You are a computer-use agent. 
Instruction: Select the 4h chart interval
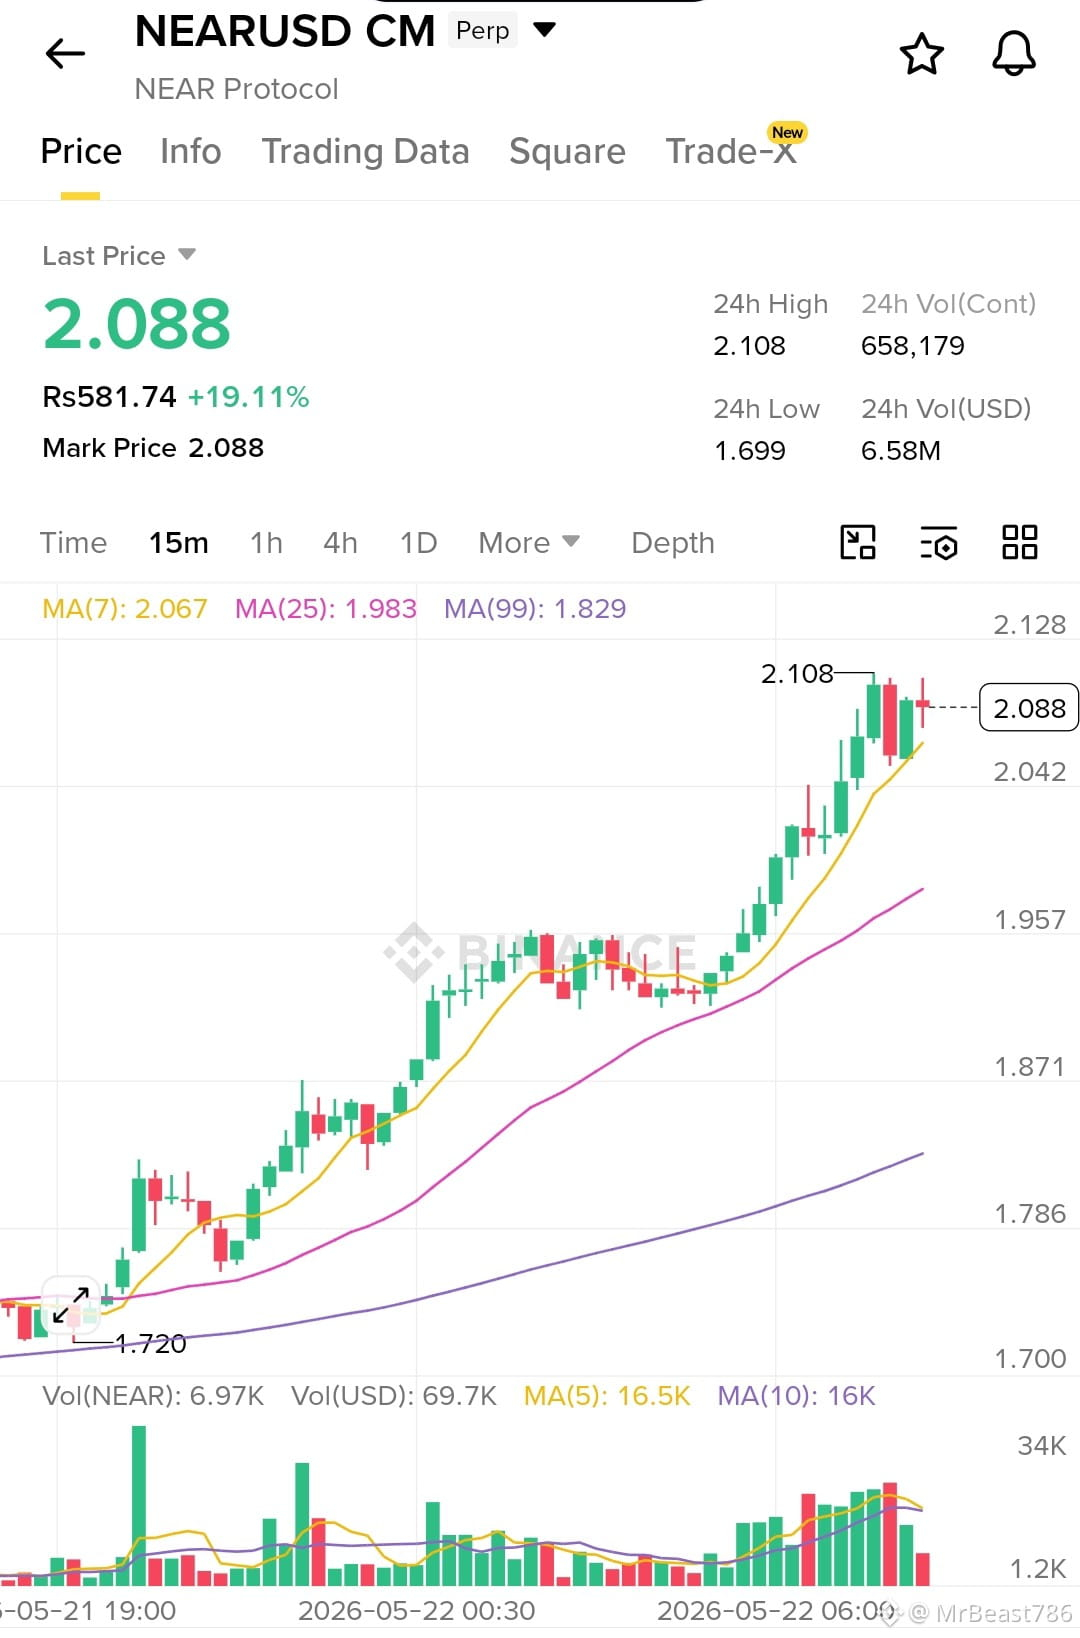(340, 543)
